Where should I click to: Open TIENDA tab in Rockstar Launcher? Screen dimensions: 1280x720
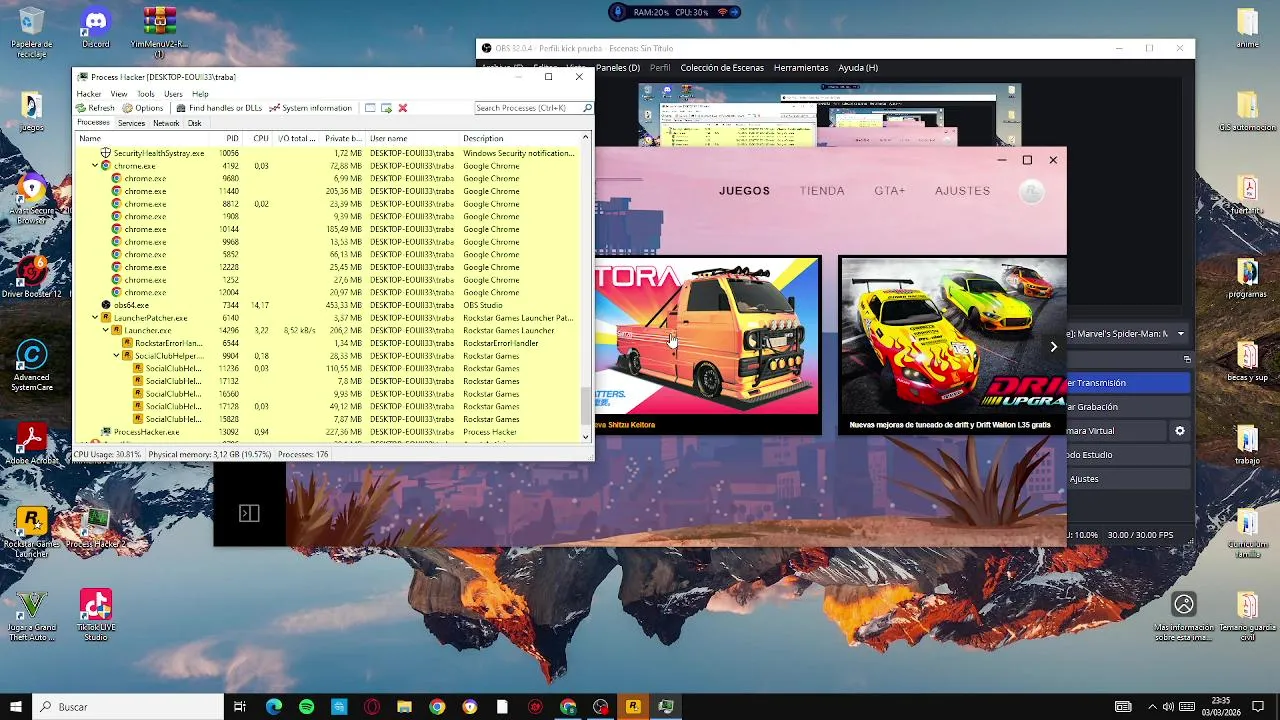pyautogui.click(x=822, y=191)
